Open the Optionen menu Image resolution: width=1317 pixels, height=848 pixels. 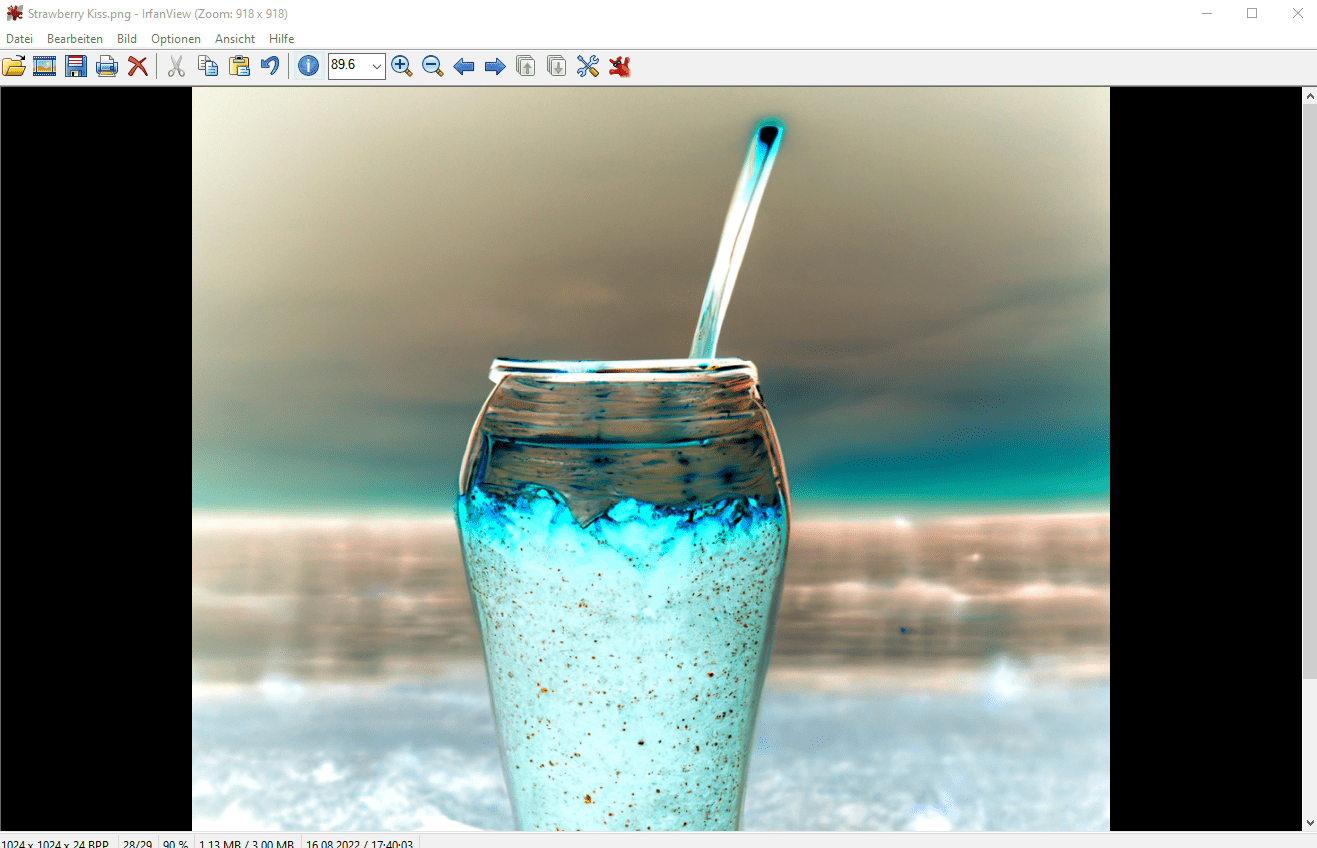[x=176, y=39]
